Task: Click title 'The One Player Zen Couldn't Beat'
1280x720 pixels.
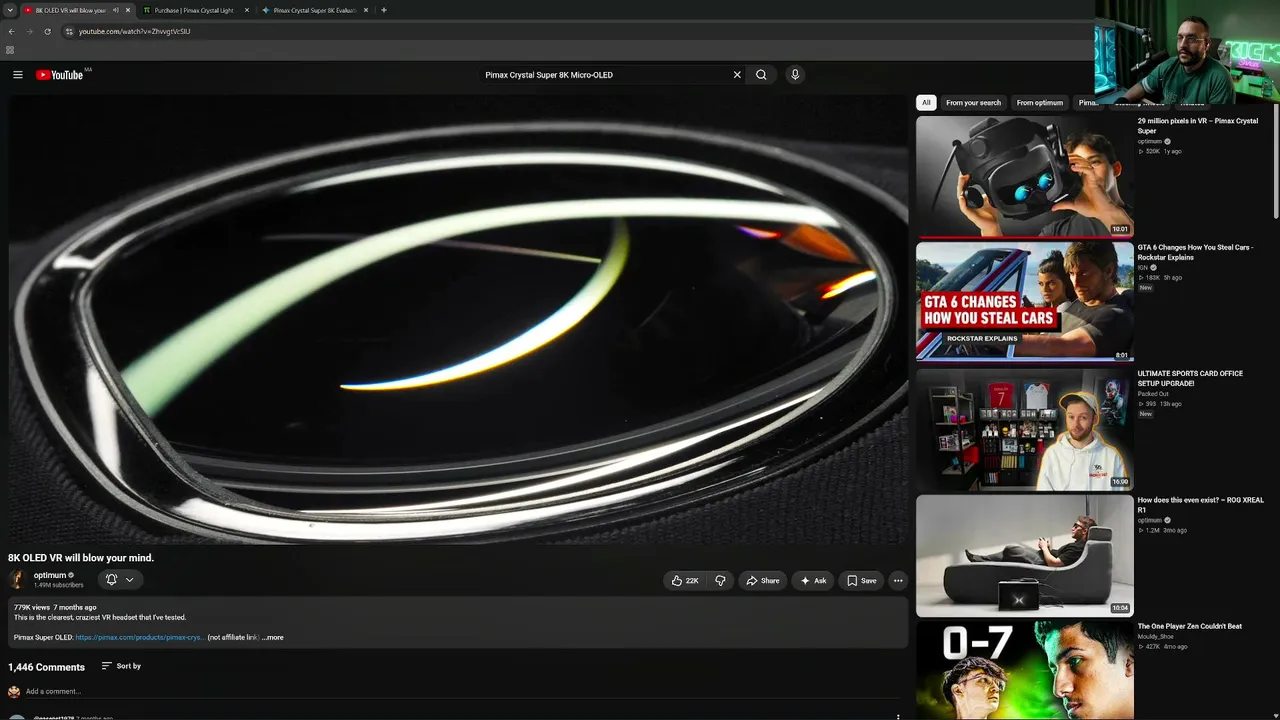Action: 1190,626
